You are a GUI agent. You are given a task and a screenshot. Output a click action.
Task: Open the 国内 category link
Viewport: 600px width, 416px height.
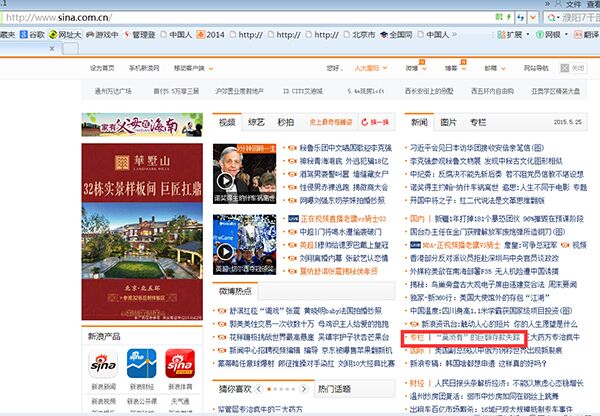[x=417, y=219]
